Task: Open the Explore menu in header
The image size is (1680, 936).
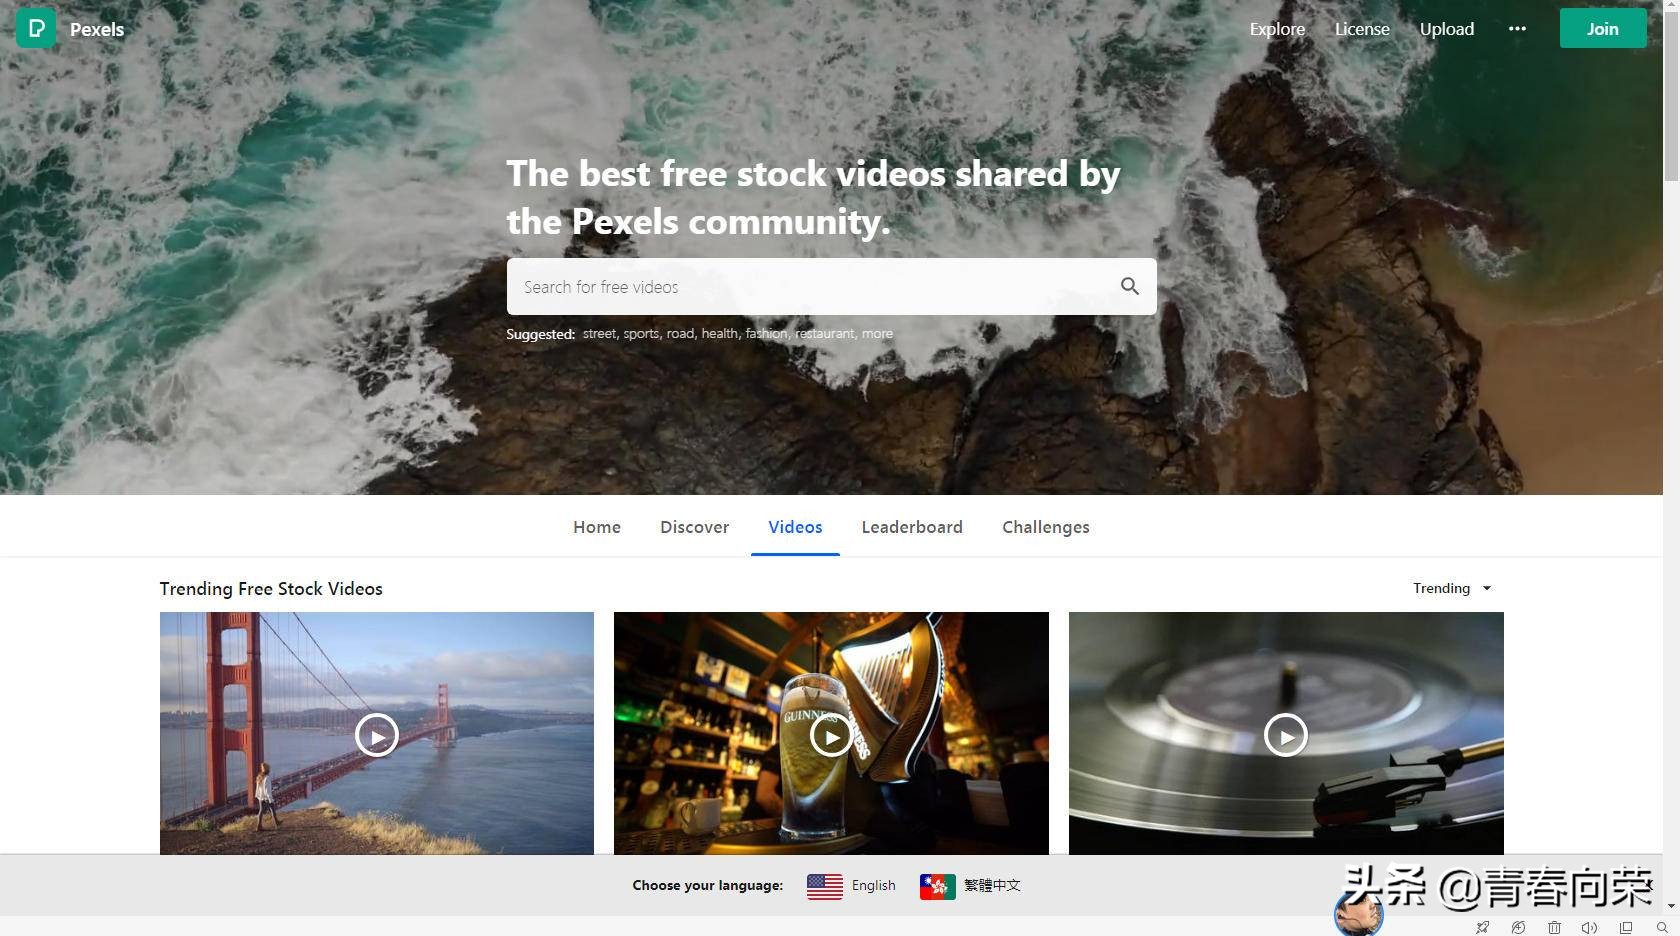Action: click(x=1277, y=29)
